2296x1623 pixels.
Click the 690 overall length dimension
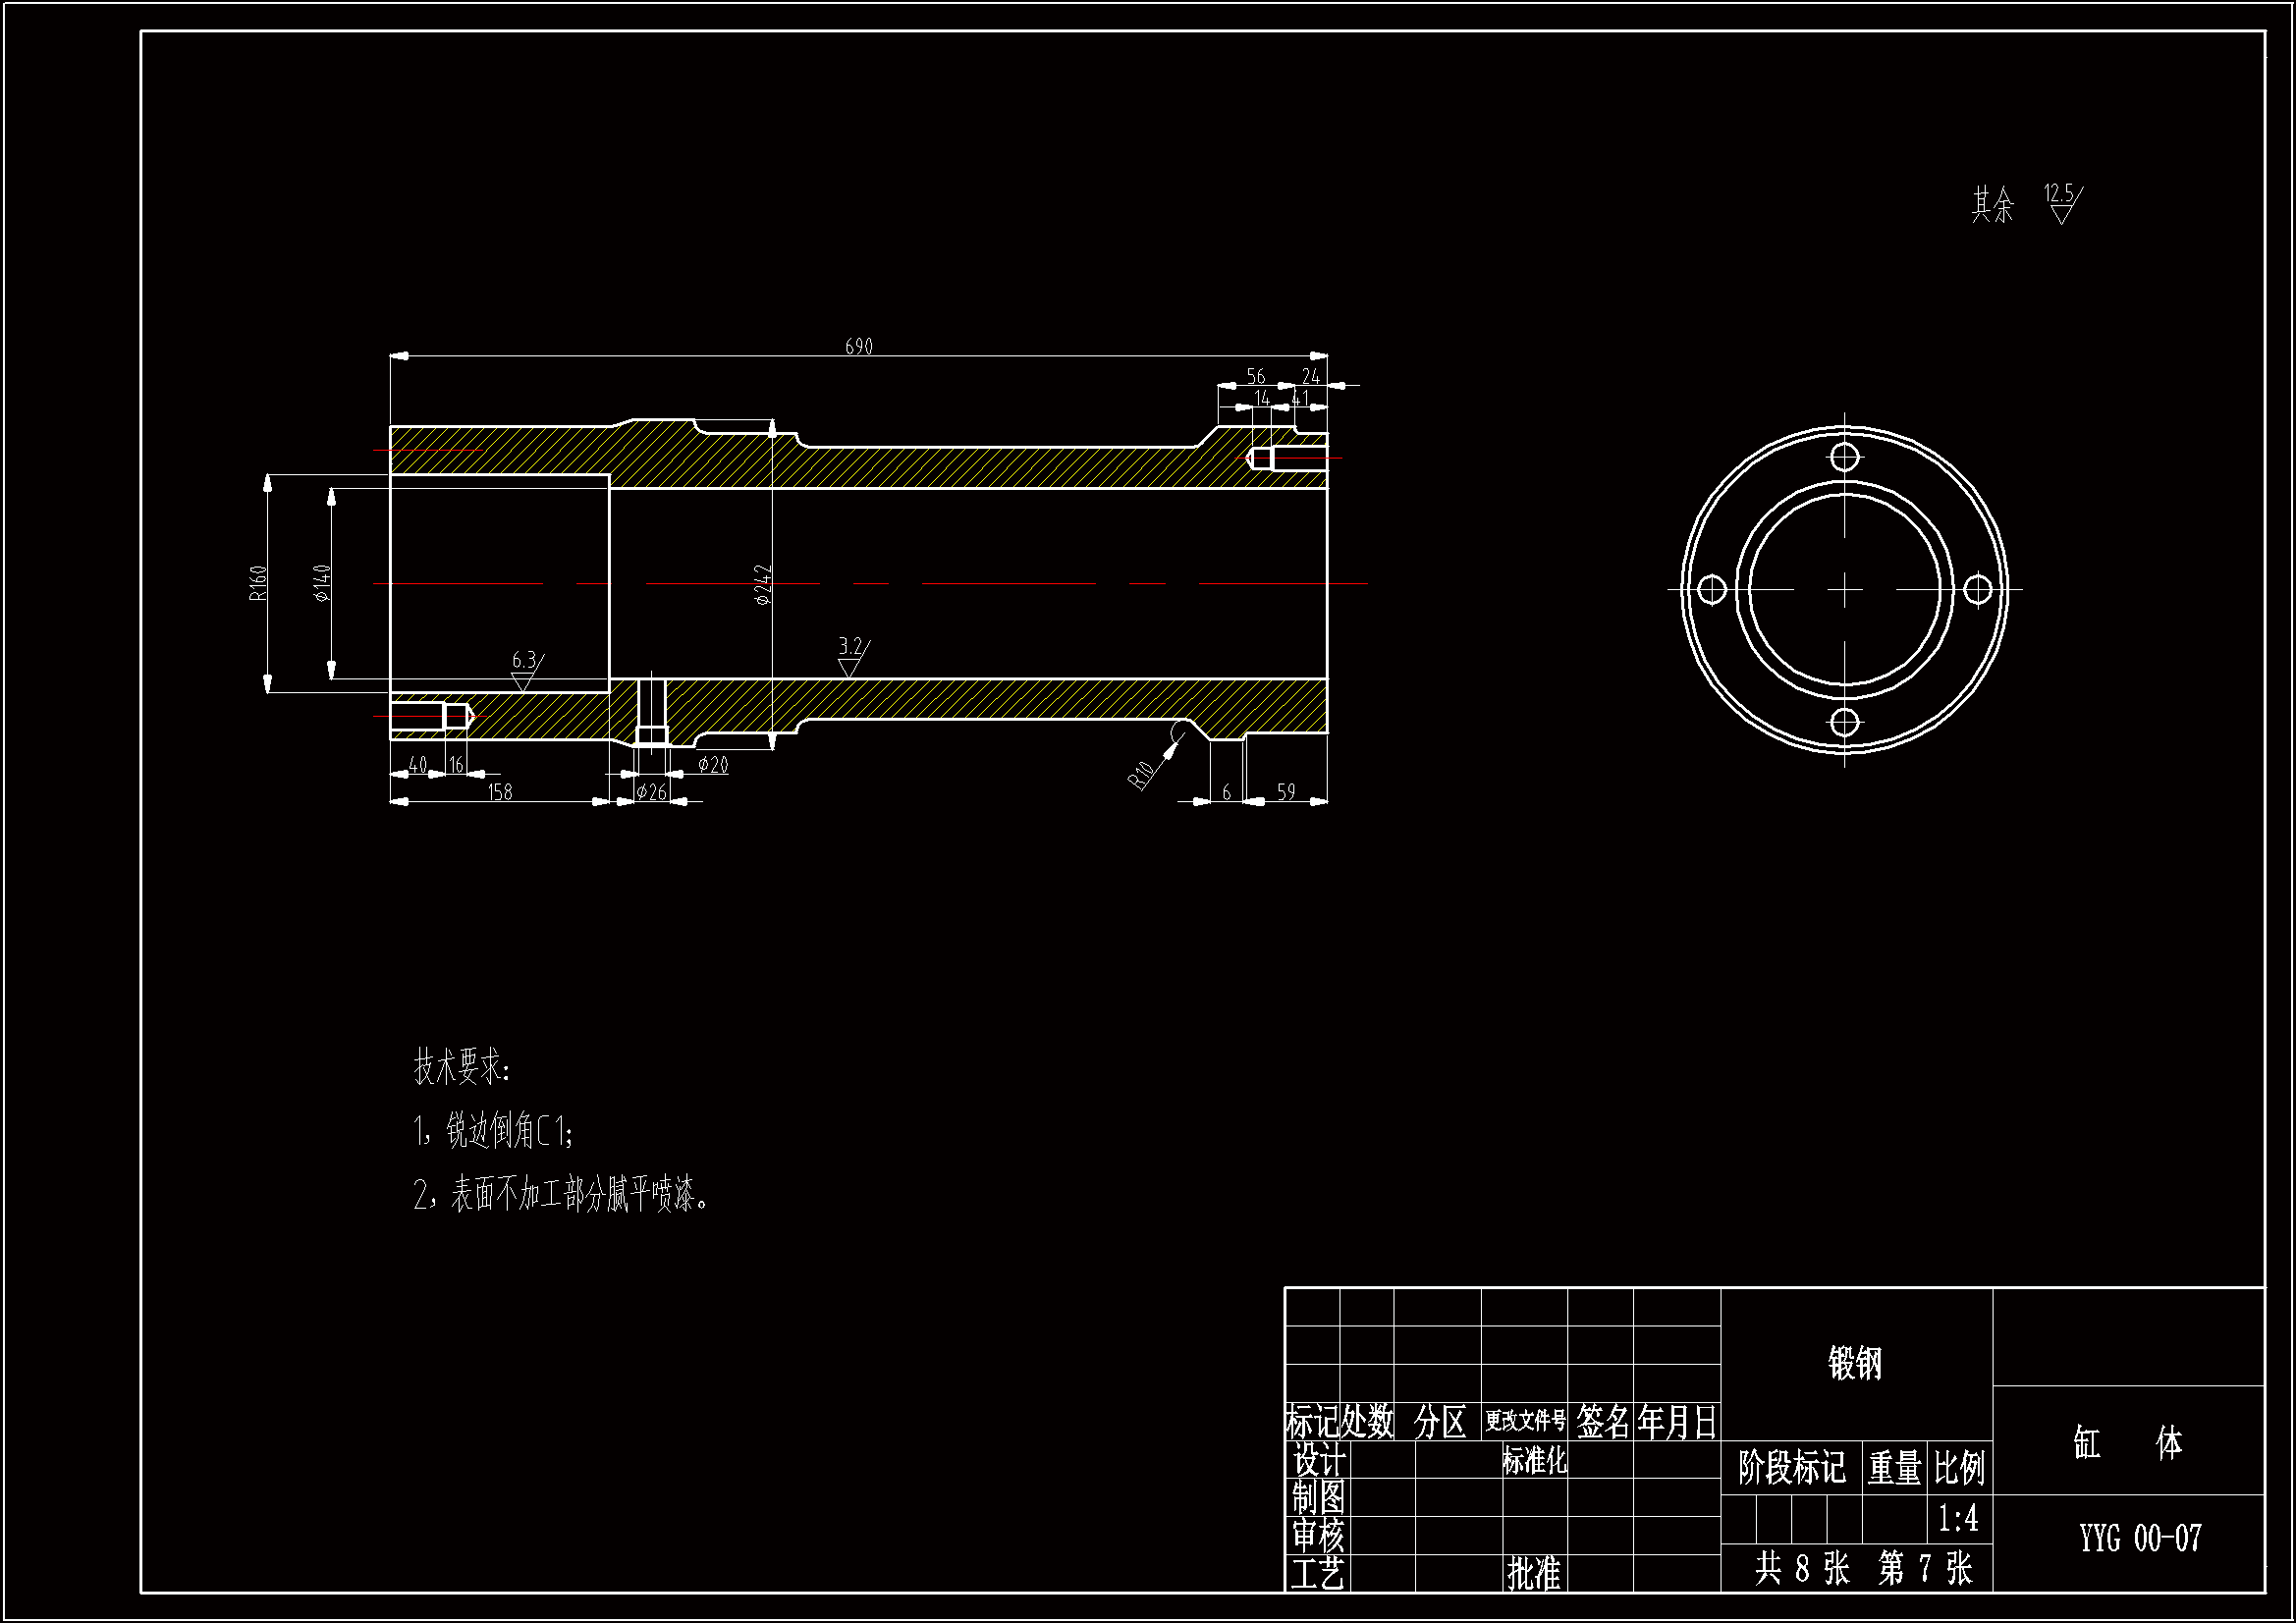(858, 346)
